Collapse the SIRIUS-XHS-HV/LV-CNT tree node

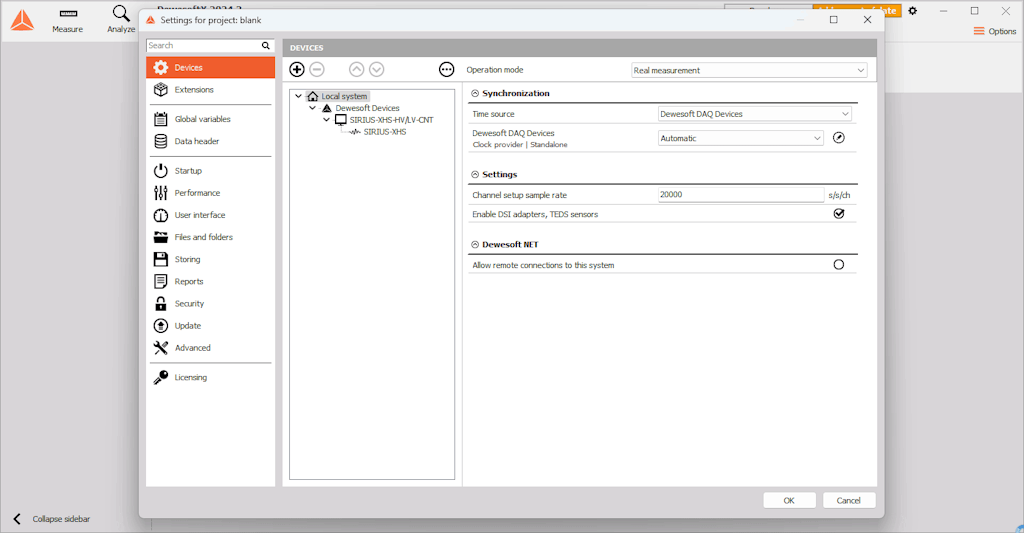tap(327, 120)
